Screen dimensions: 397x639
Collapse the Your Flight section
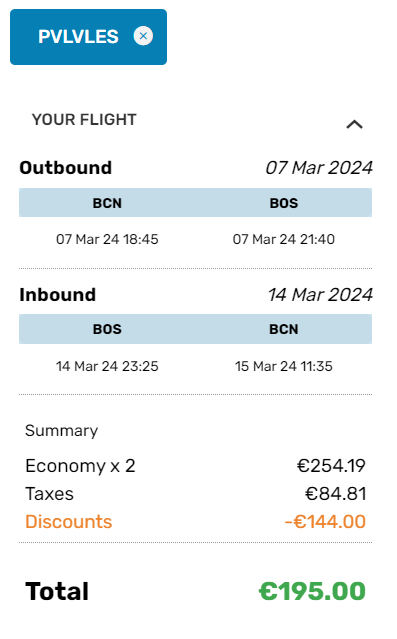(354, 124)
